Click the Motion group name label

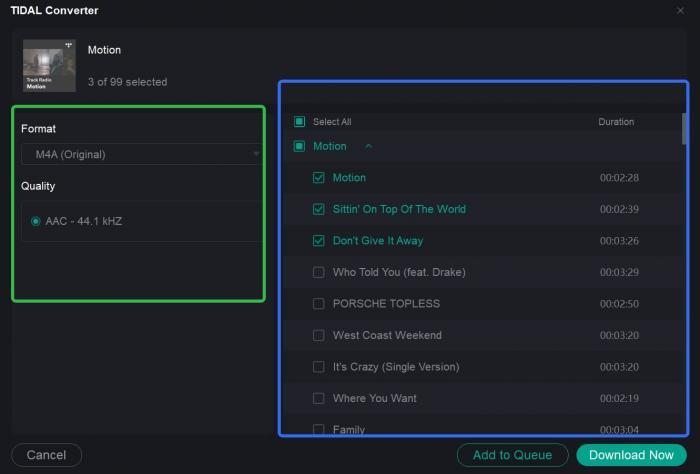pos(329,146)
